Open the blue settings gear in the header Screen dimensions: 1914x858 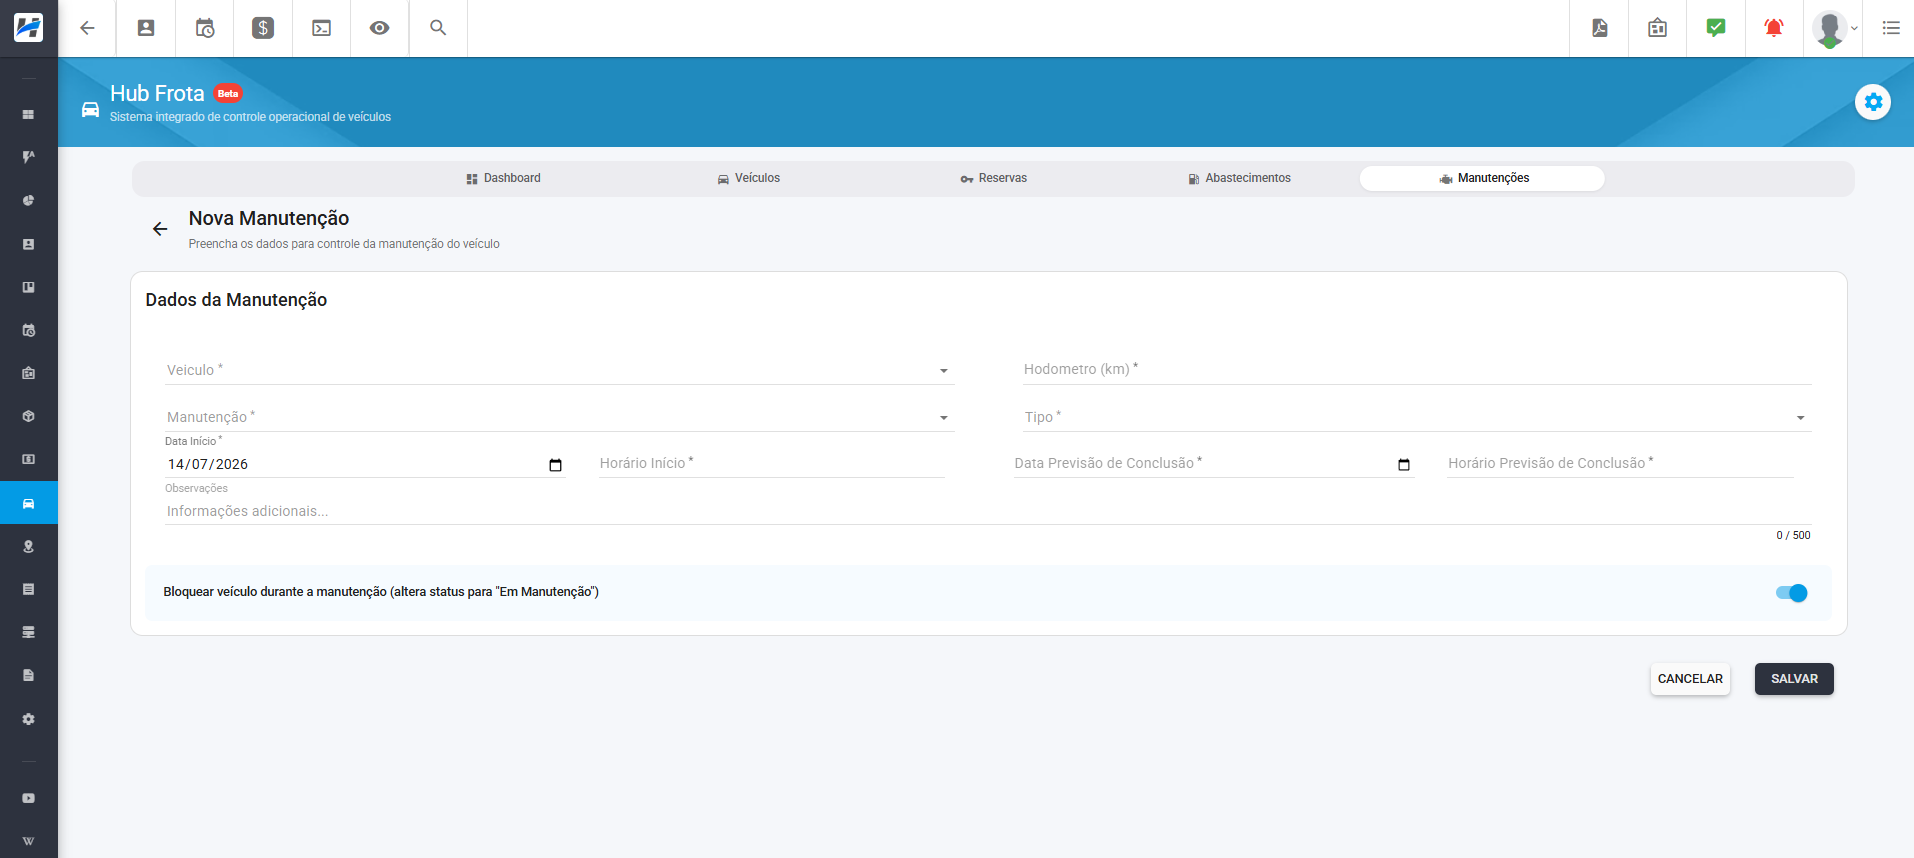tap(1873, 102)
